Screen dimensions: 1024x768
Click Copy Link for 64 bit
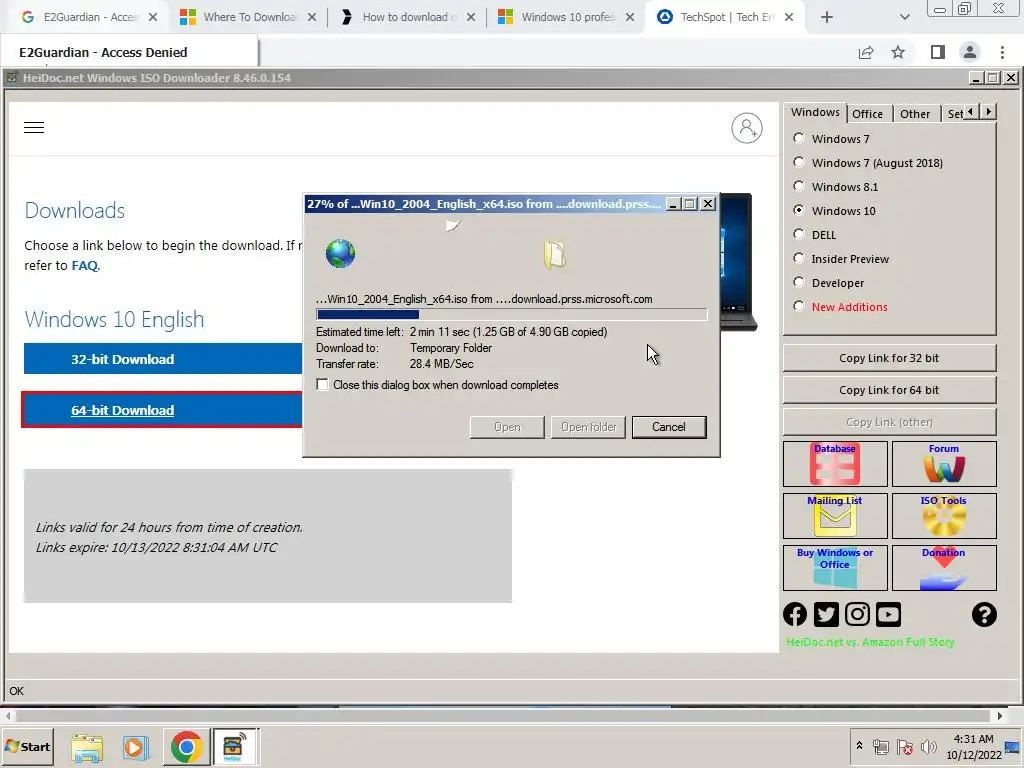tap(889, 390)
